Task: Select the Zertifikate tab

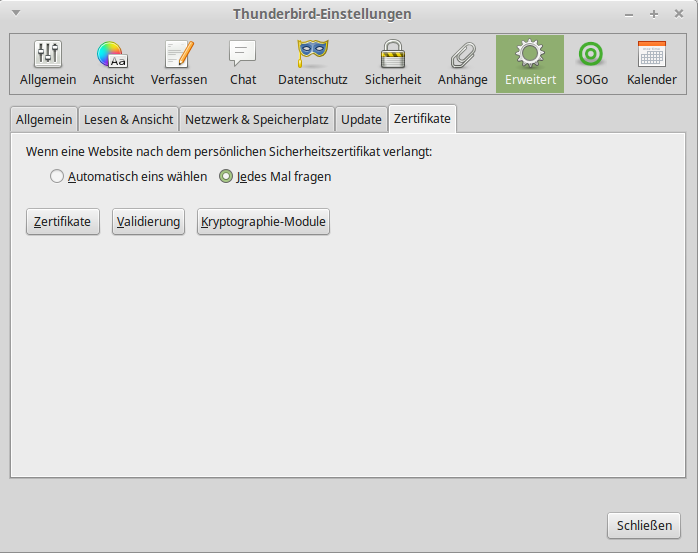Action: (422, 119)
